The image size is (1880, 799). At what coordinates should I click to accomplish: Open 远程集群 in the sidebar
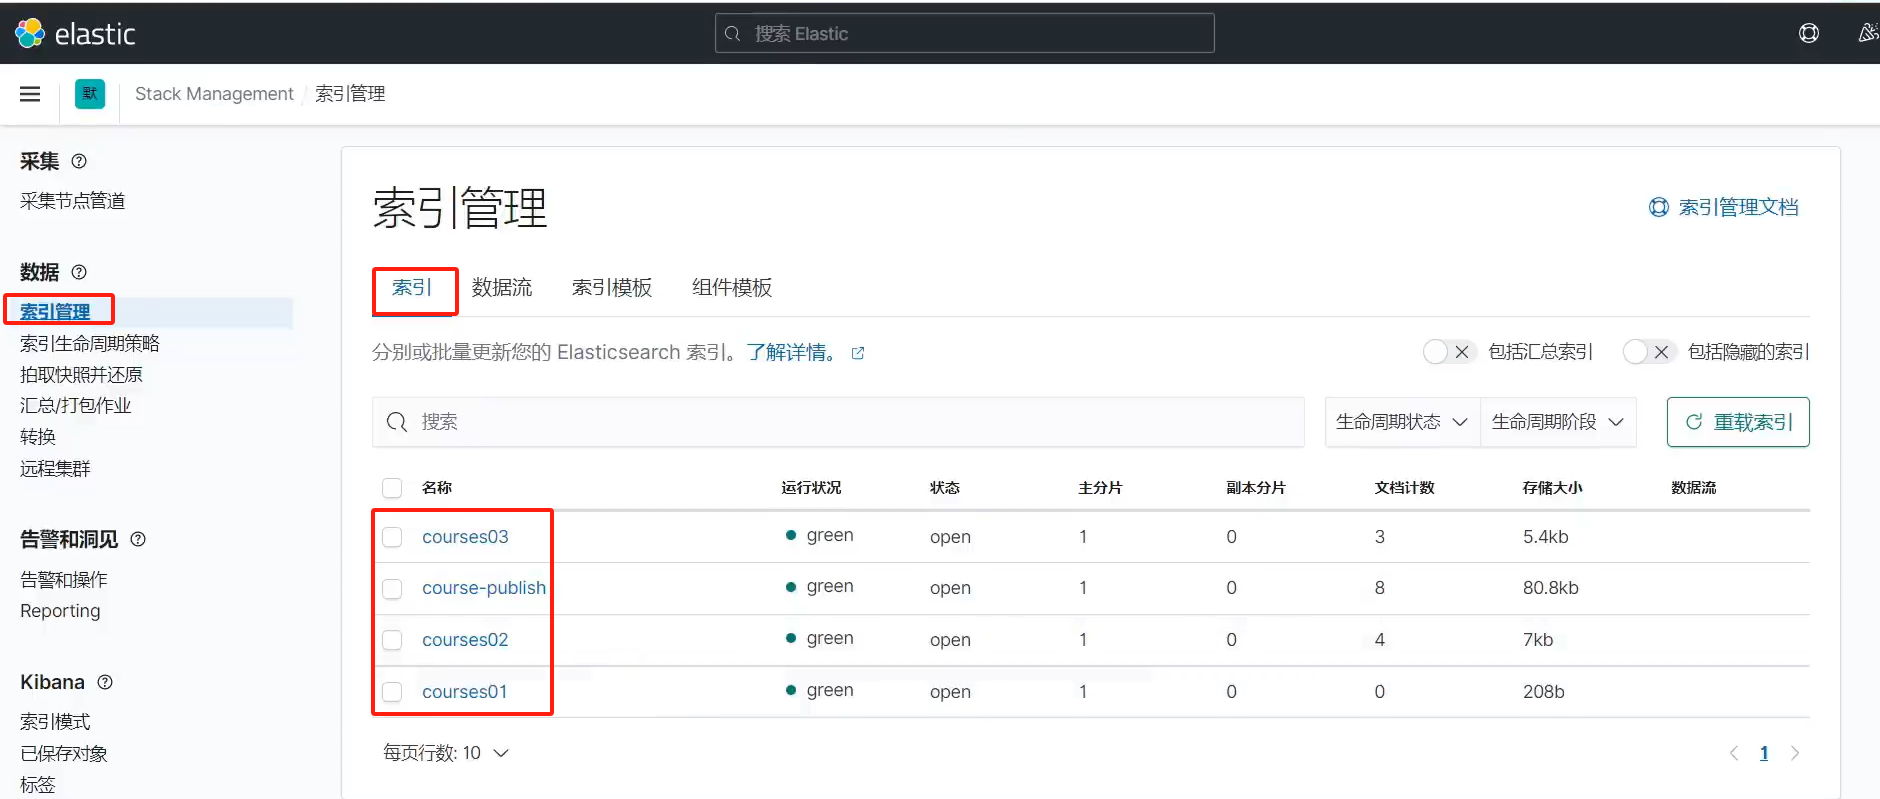(55, 469)
